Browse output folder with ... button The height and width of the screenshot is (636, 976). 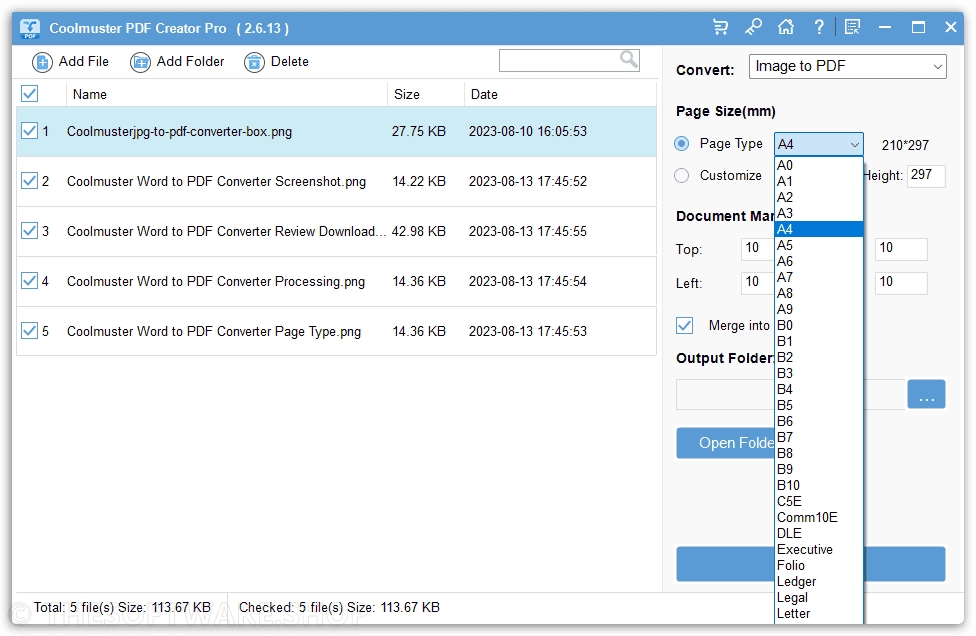926,394
